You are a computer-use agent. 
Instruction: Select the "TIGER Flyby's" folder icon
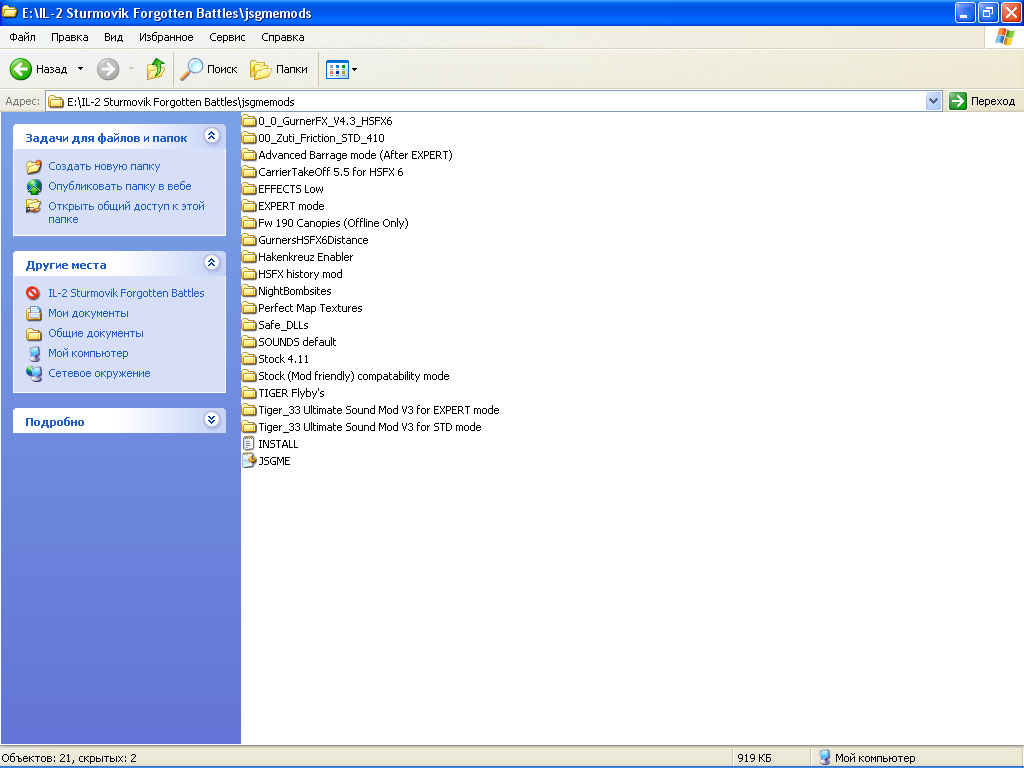(249, 392)
